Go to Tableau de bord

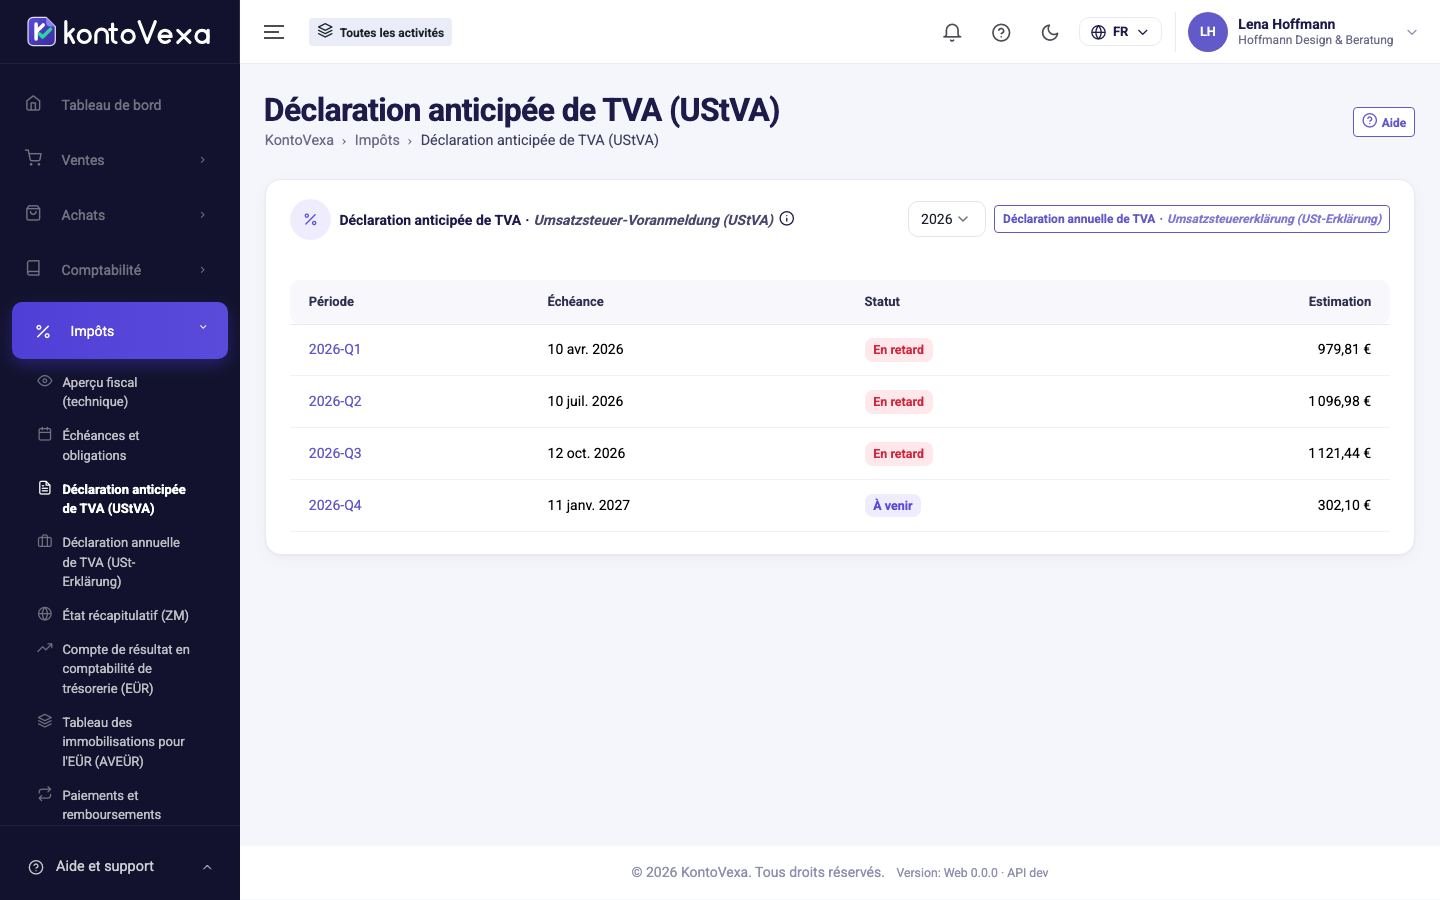tap(120, 105)
